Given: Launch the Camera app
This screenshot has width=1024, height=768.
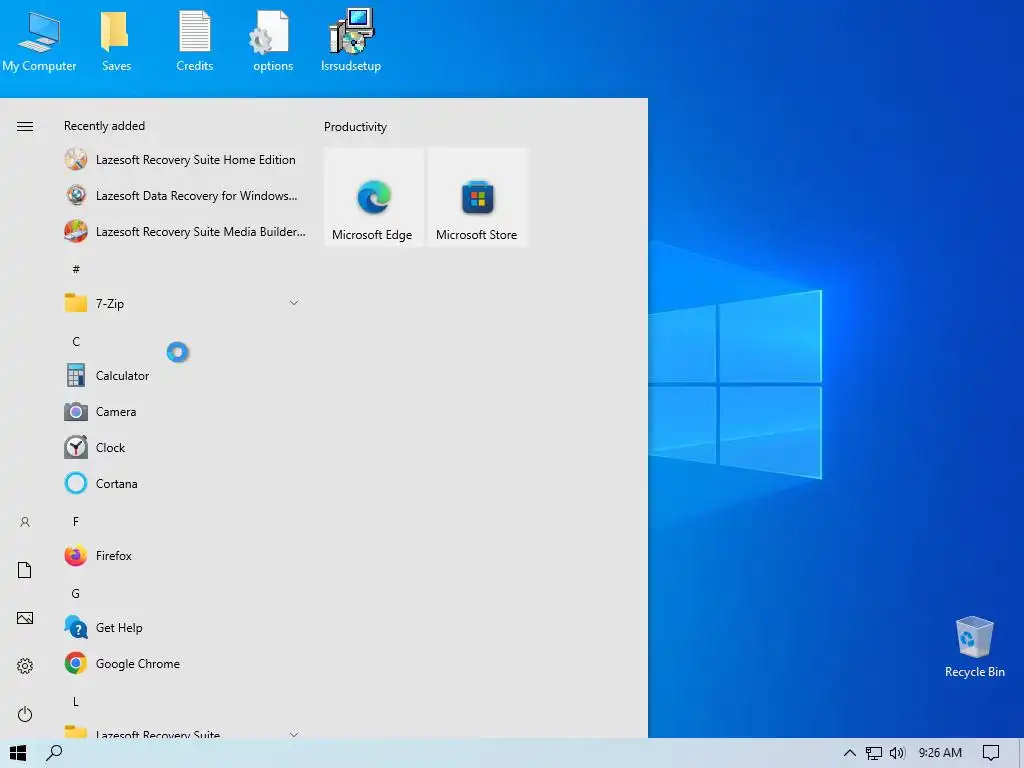Looking at the screenshot, I should 185,411.
